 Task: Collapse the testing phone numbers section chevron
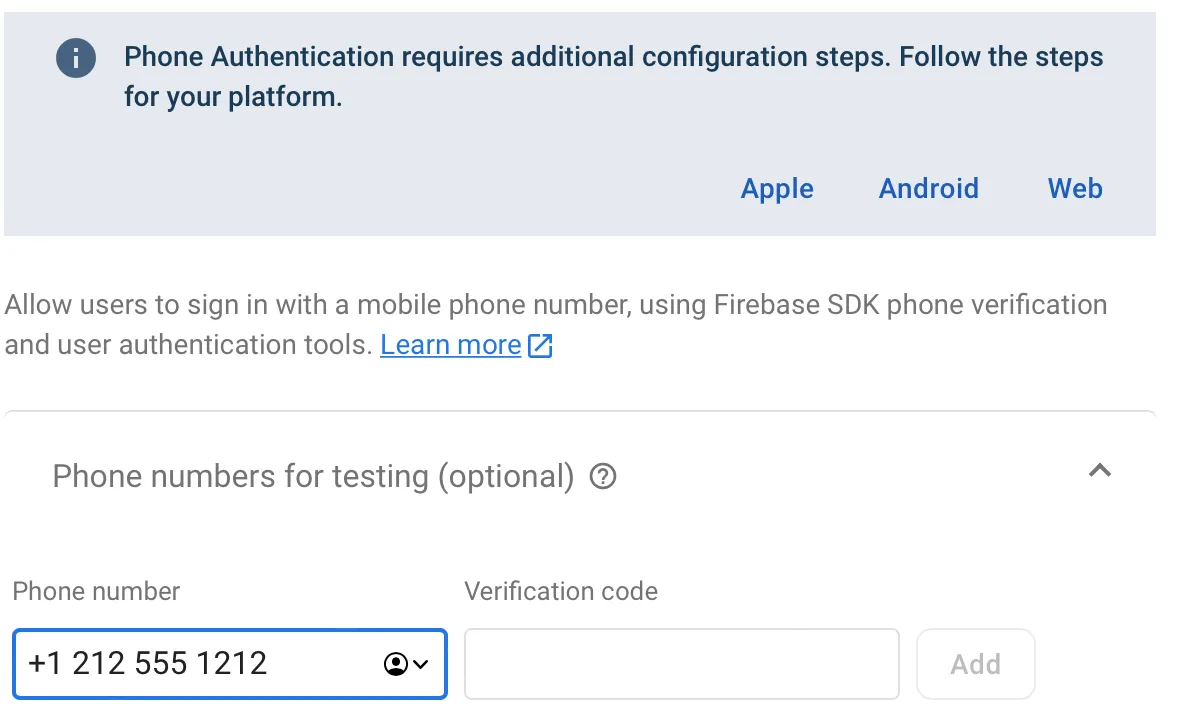1100,470
